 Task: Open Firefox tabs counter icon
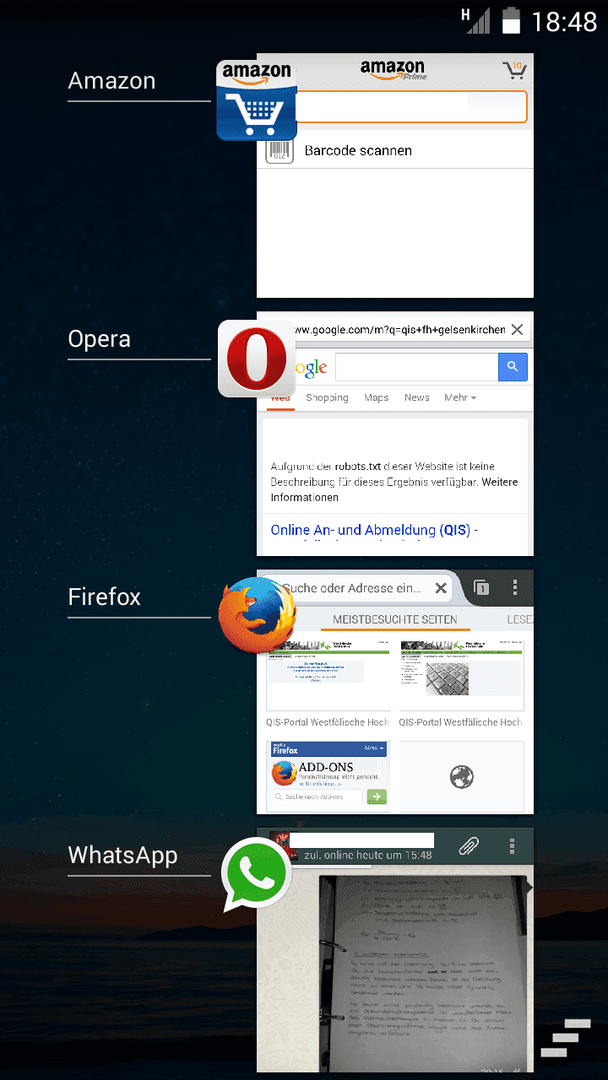481,588
